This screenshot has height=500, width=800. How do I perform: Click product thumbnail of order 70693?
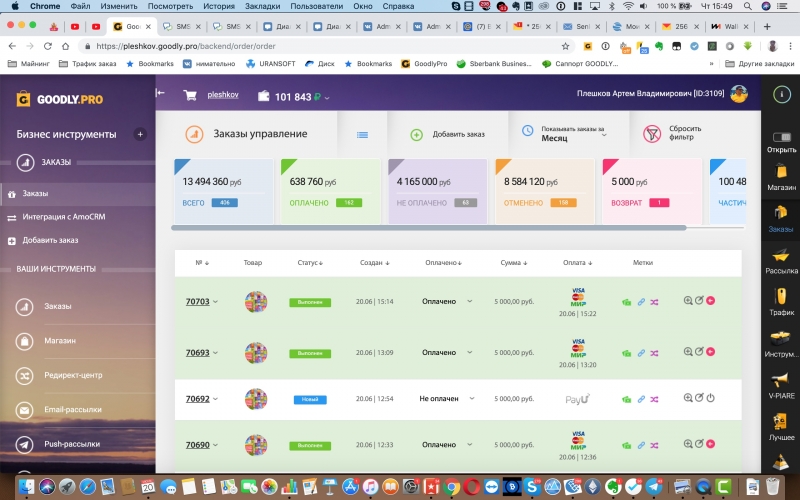tap(256, 353)
